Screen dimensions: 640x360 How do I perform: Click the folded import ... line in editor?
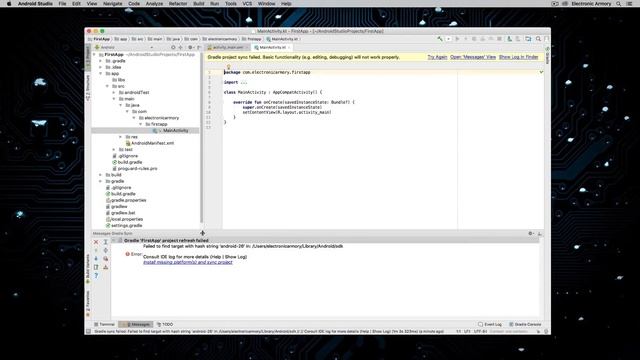[236, 82]
